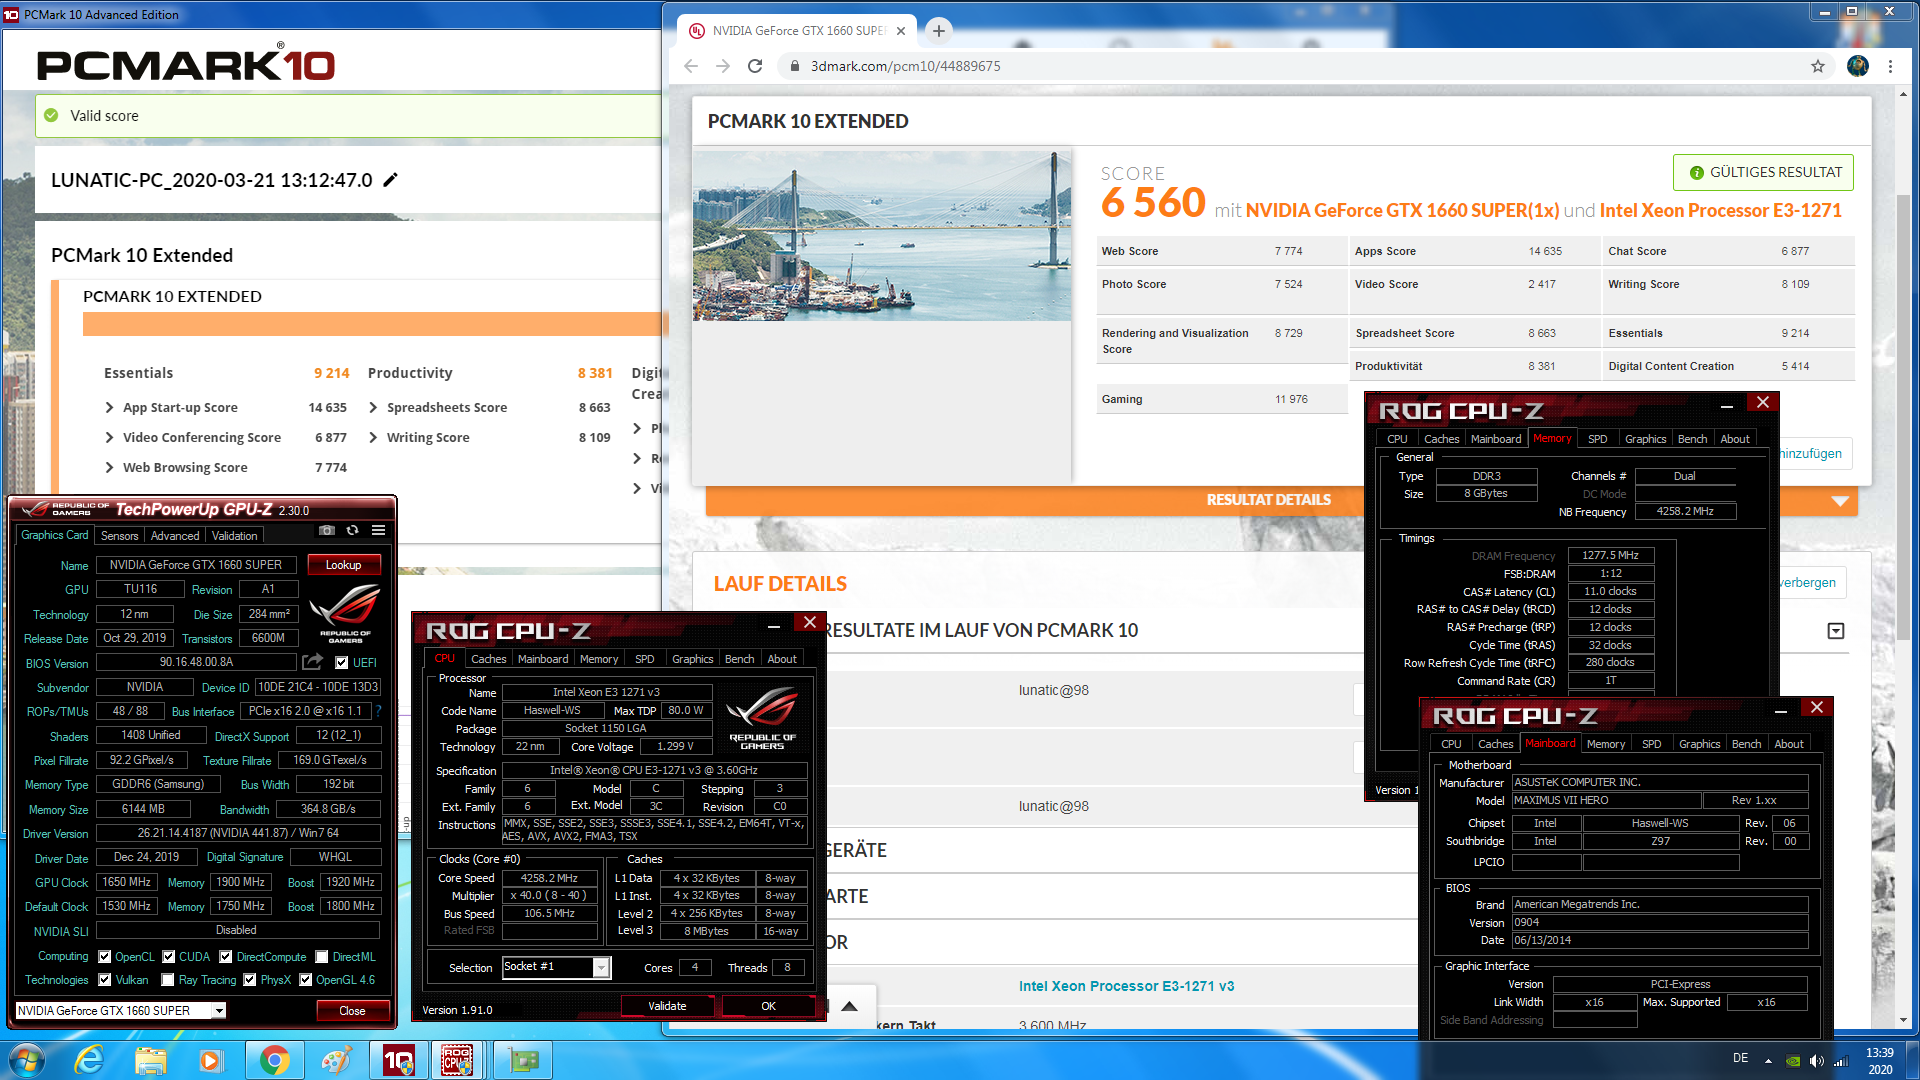Launch Internet Explorer from taskbar

tap(89, 1060)
